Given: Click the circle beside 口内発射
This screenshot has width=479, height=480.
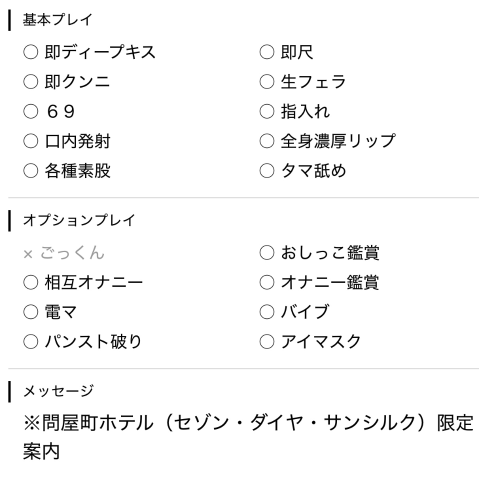Looking at the screenshot, I should point(30,141).
